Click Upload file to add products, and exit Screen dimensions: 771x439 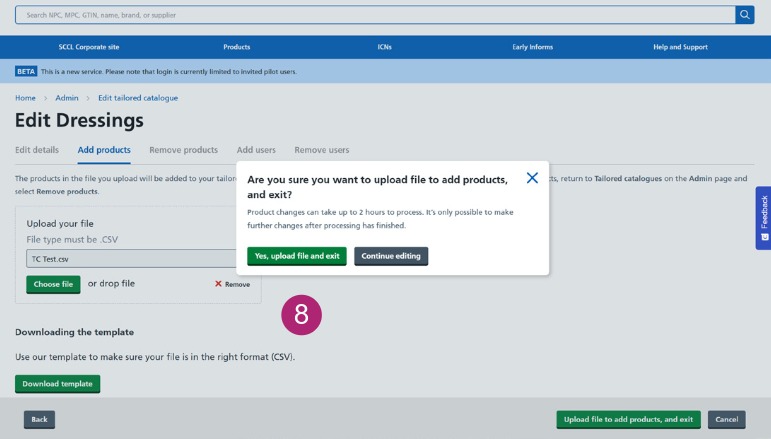coord(628,419)
